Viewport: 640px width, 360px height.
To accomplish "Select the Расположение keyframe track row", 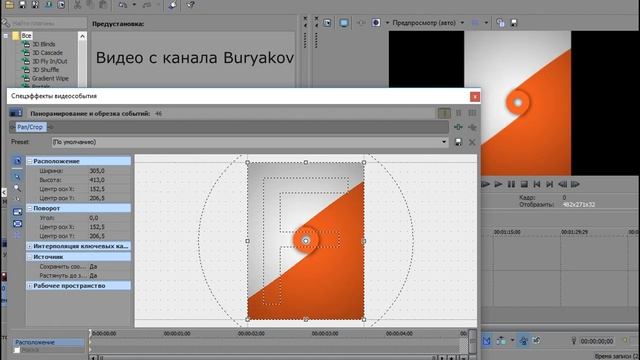I will pyautogui.click(x=48, y=342).
